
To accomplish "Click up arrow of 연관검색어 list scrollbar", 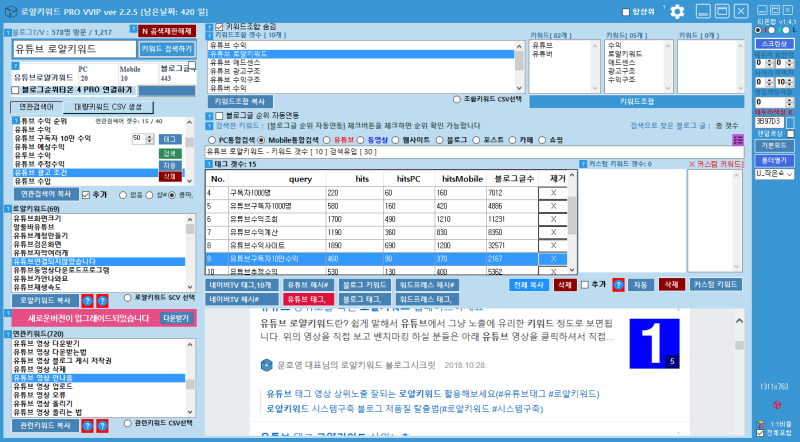I will coord(190,122).
